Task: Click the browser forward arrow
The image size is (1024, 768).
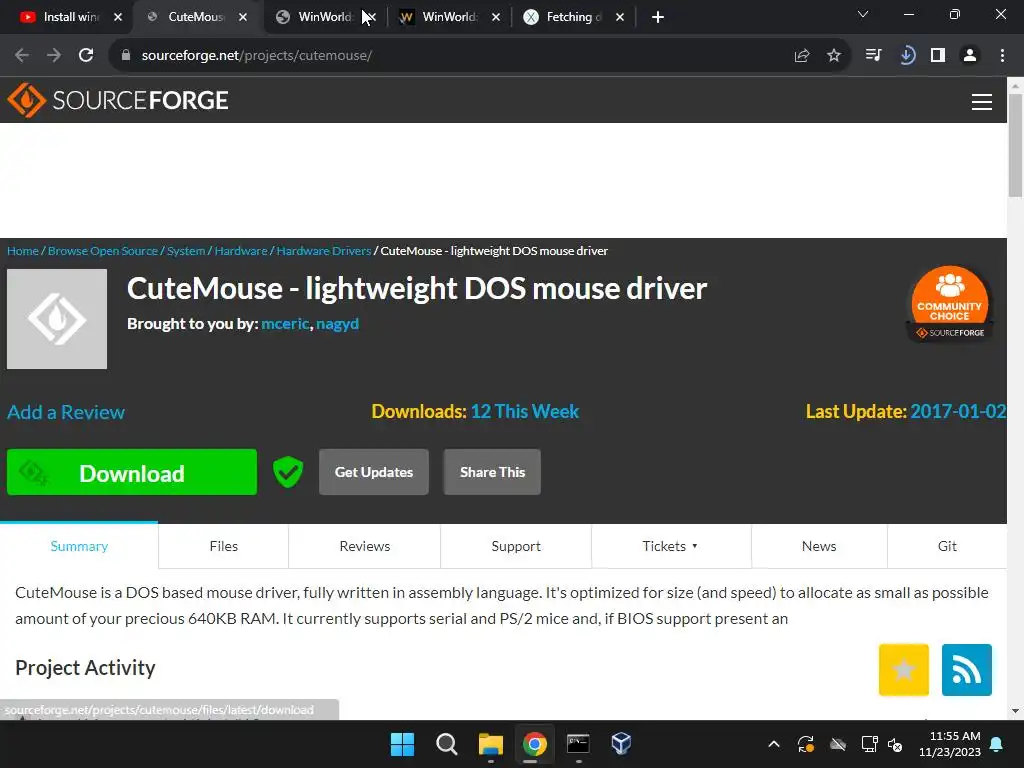Action: (54, 56)
